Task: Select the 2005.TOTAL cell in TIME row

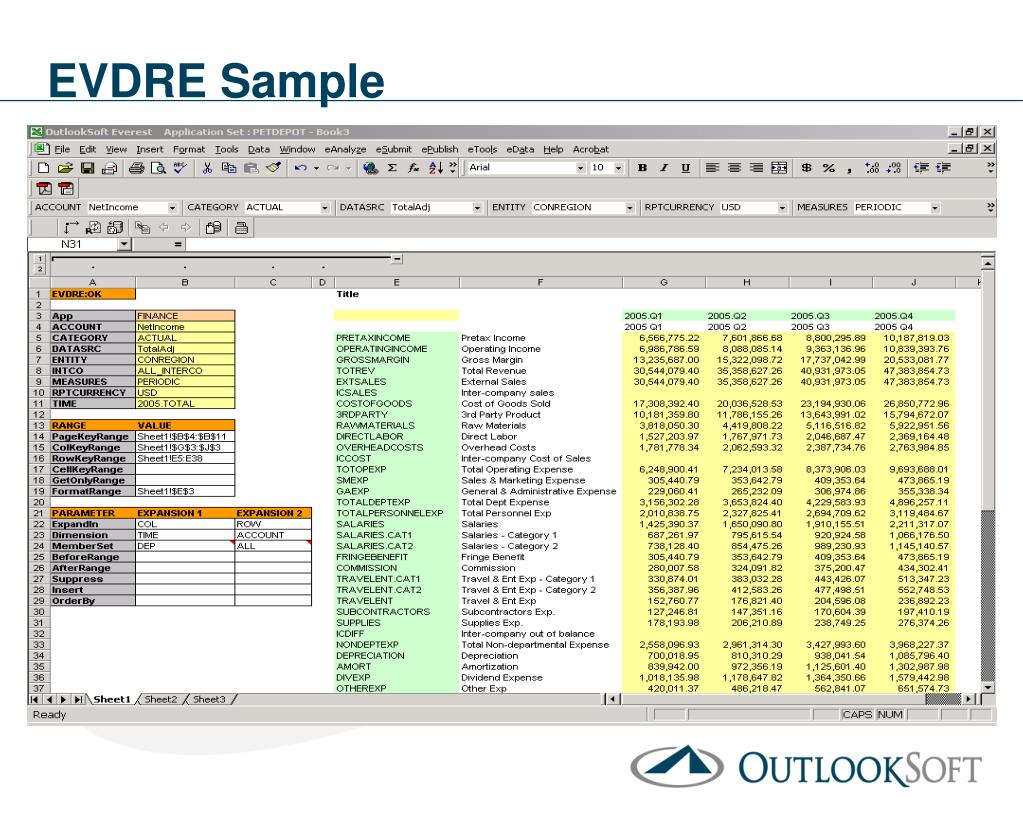Action: click(x=185, y=404)
